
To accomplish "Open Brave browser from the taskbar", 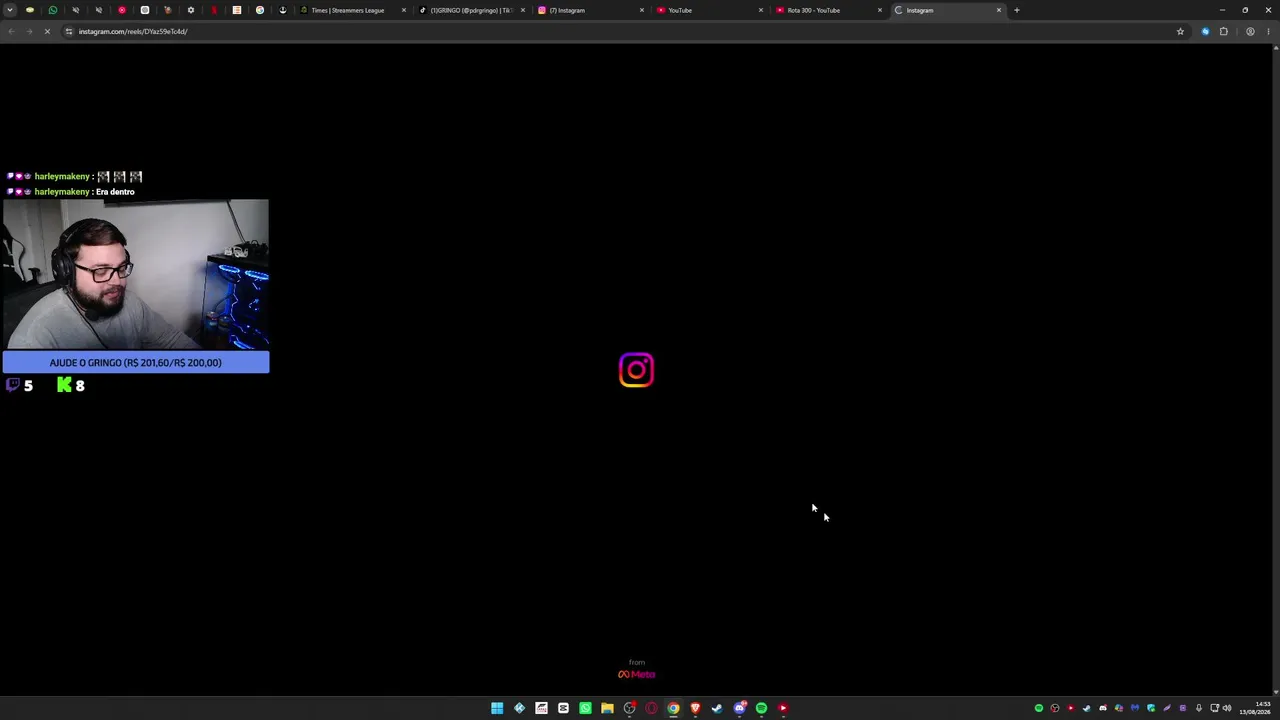I will [695, 708].
